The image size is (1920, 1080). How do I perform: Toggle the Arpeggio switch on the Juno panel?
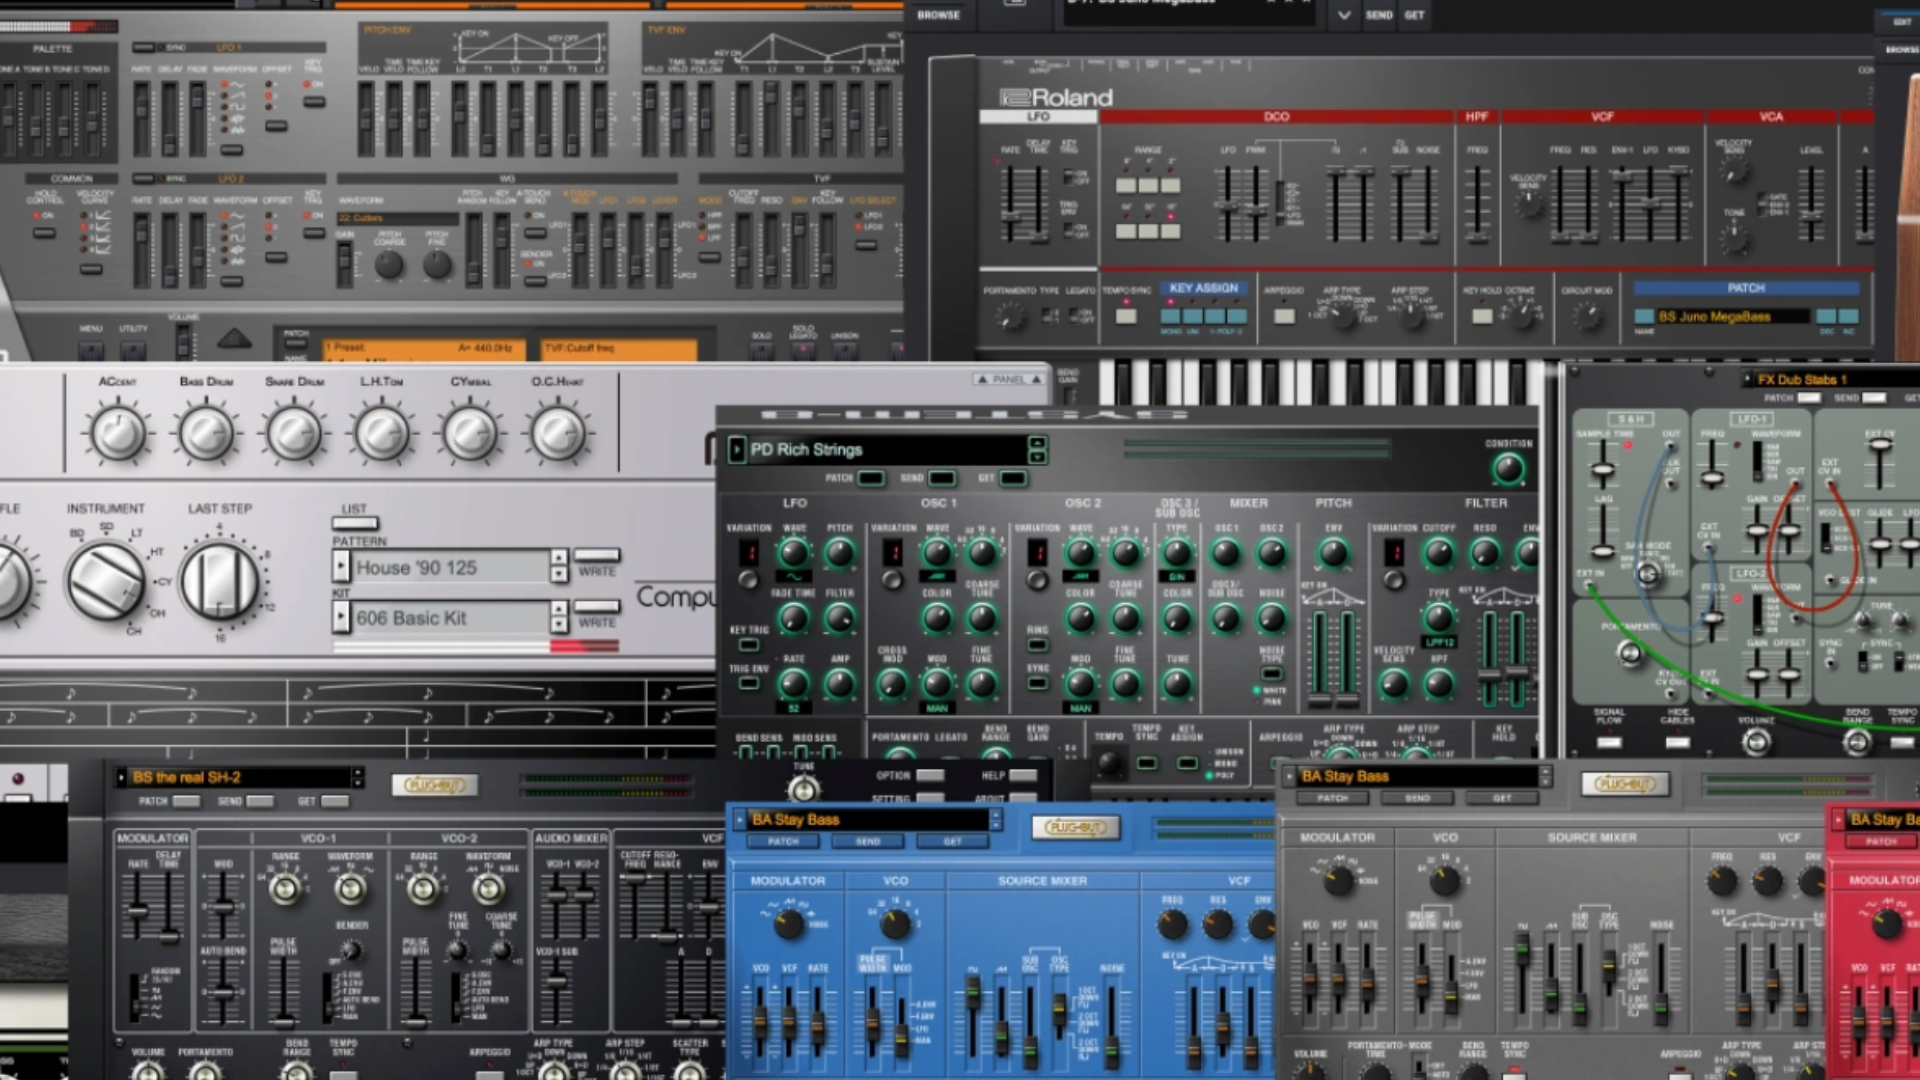tap(1284, 316)
